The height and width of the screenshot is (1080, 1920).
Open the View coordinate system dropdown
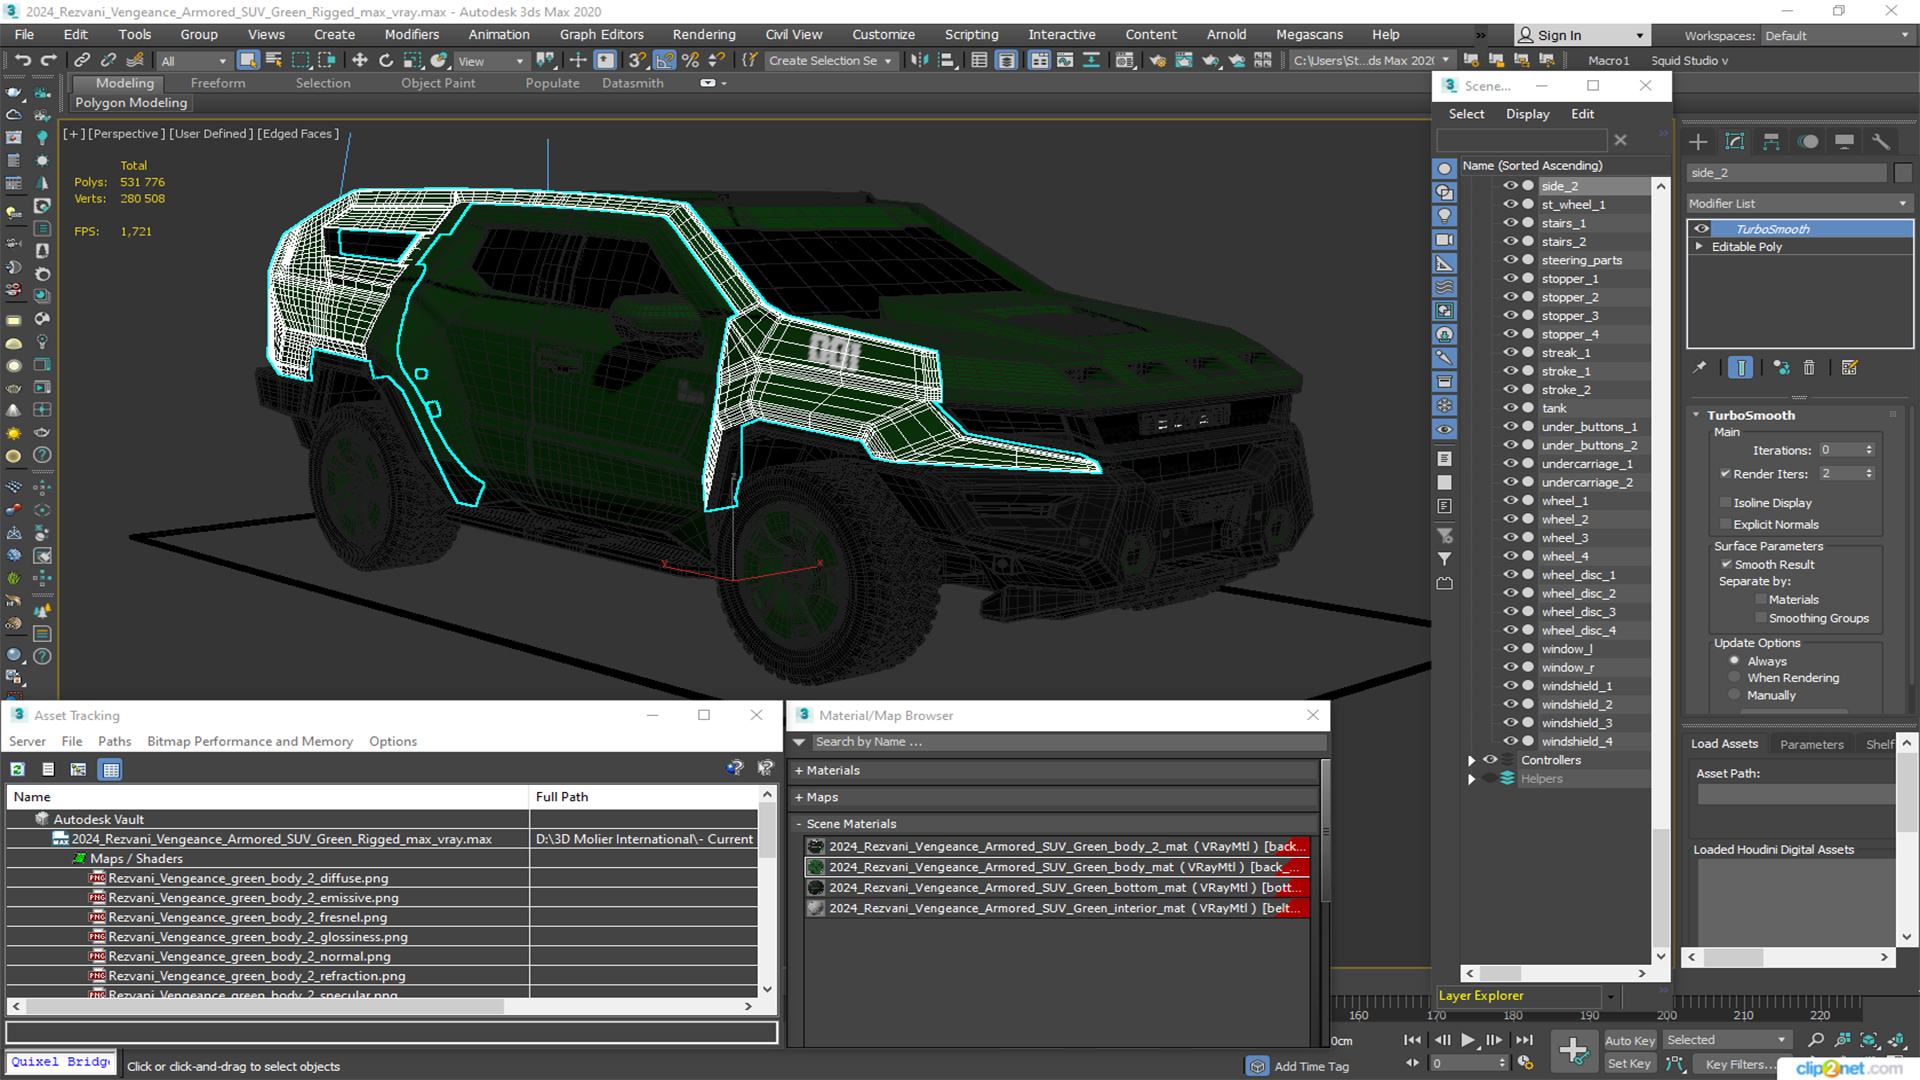point(490,61)
